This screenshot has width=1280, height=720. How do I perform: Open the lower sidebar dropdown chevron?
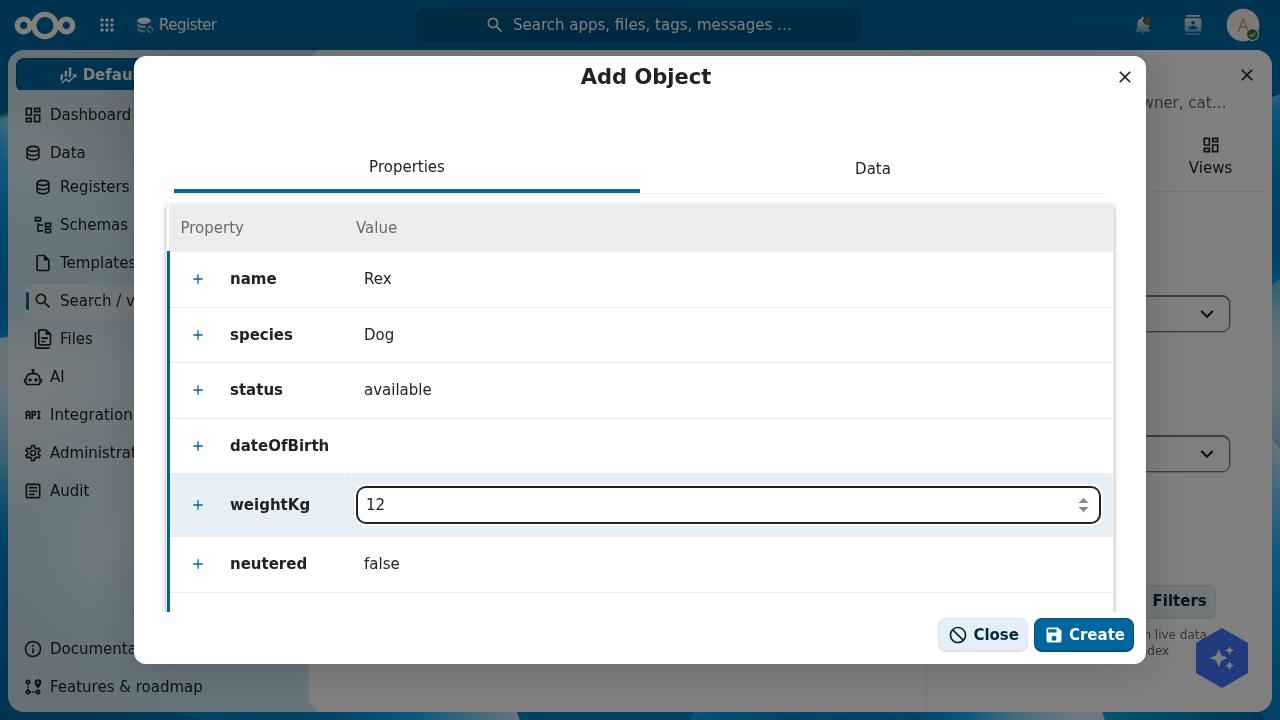pos(1207,454)
